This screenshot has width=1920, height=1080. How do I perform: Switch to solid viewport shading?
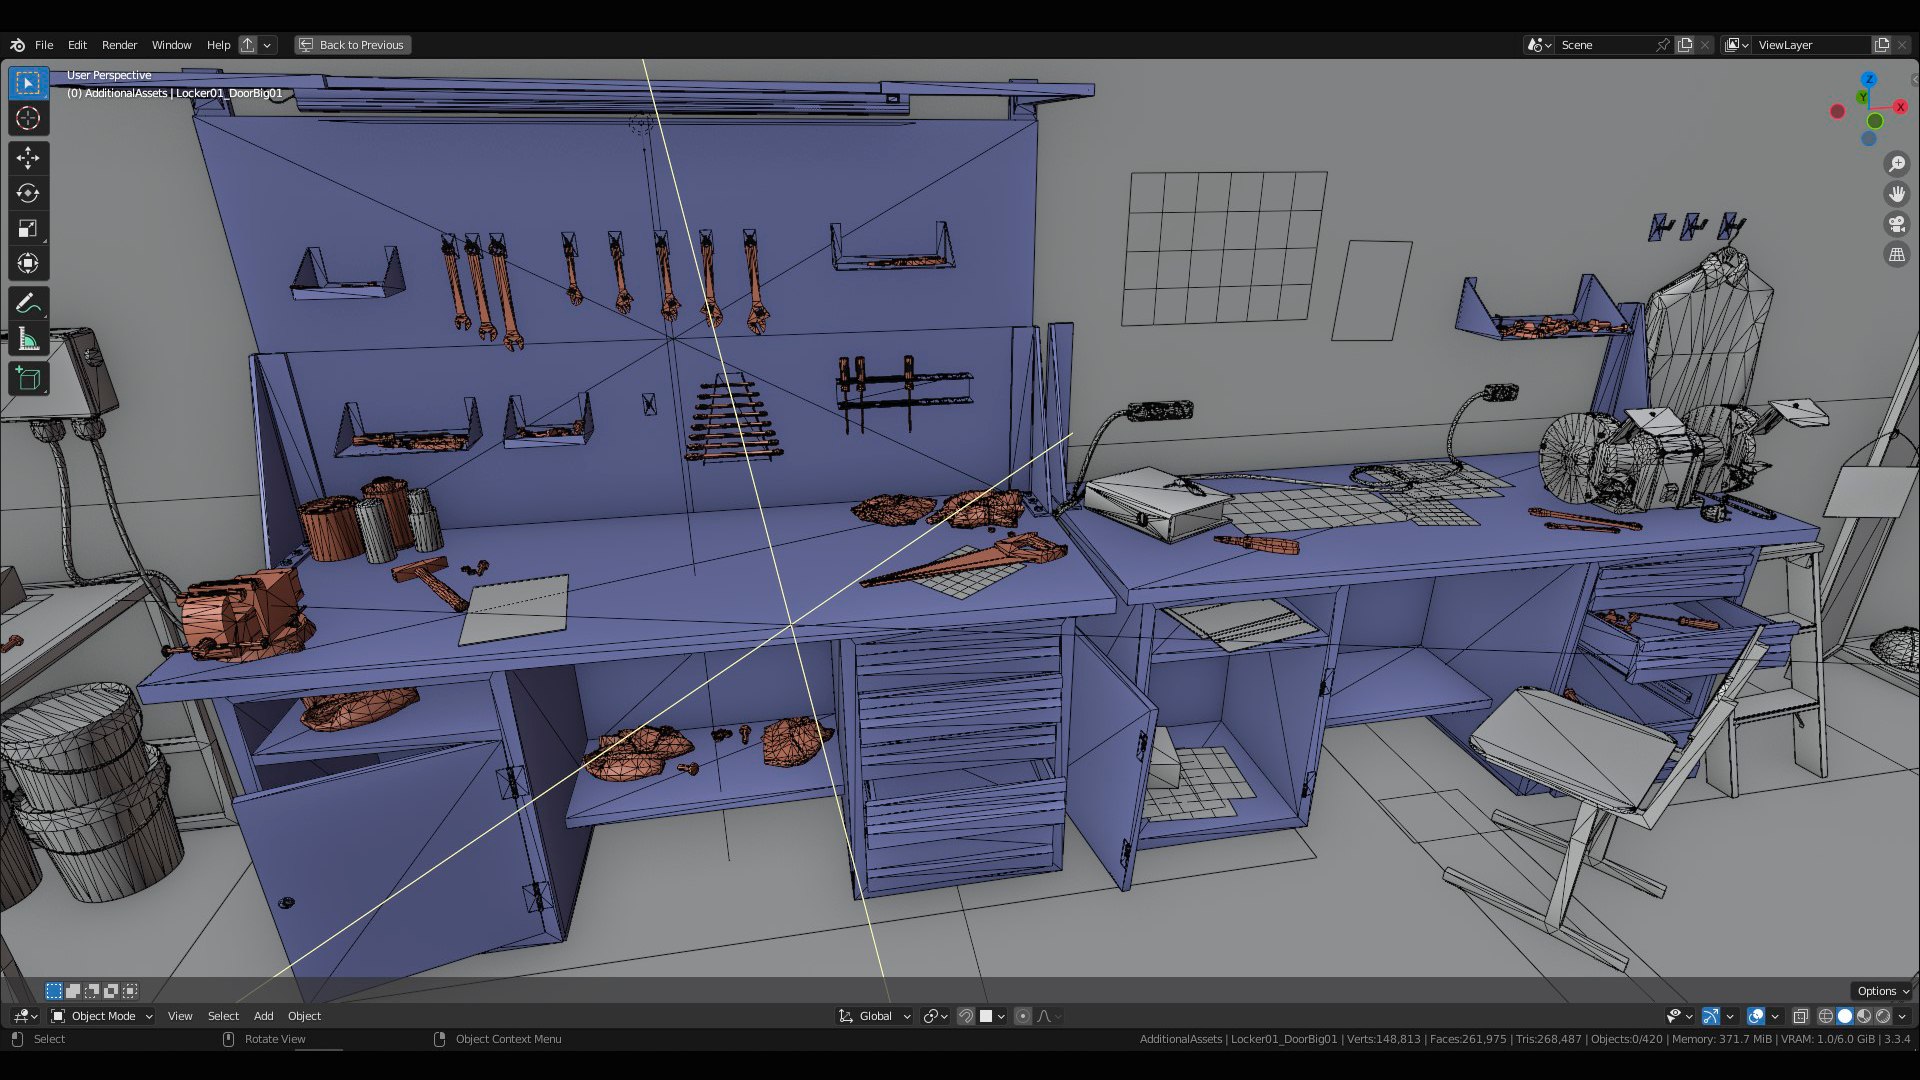[1845, 1016]
